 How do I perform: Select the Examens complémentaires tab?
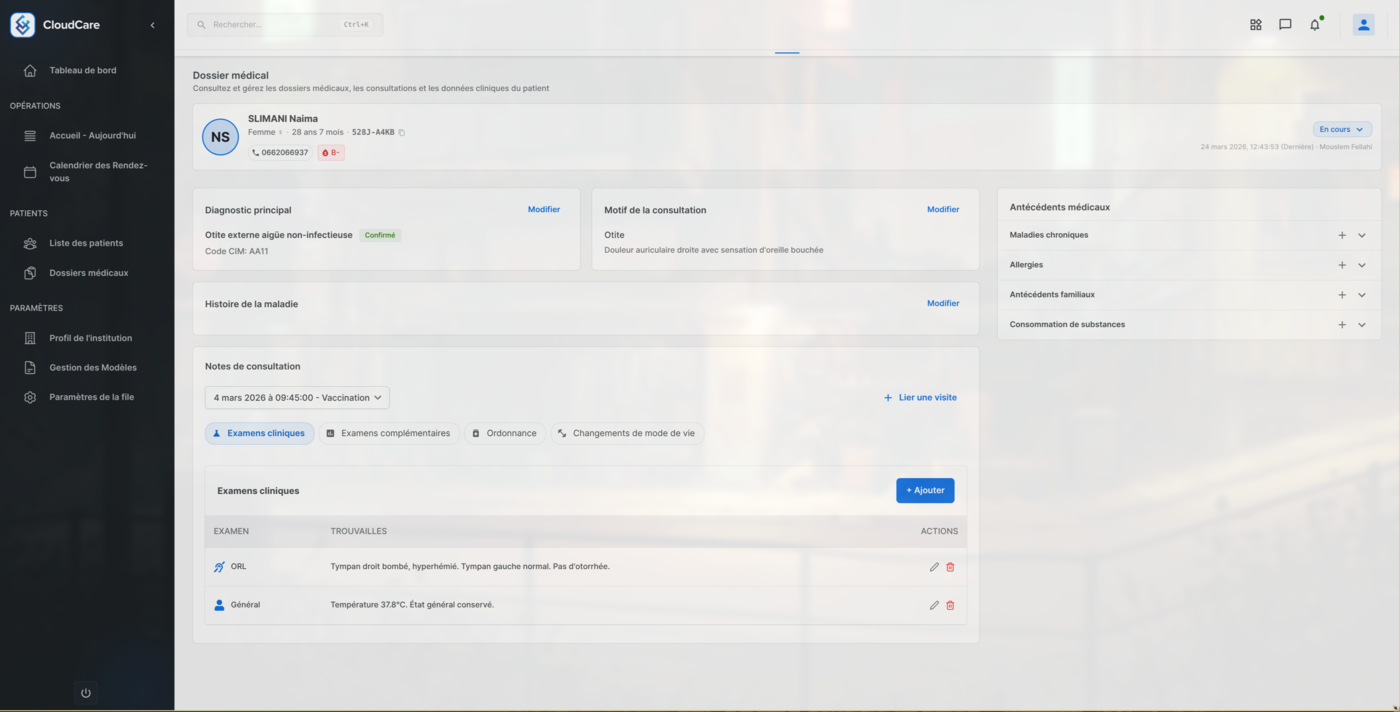tap(388, 434)
